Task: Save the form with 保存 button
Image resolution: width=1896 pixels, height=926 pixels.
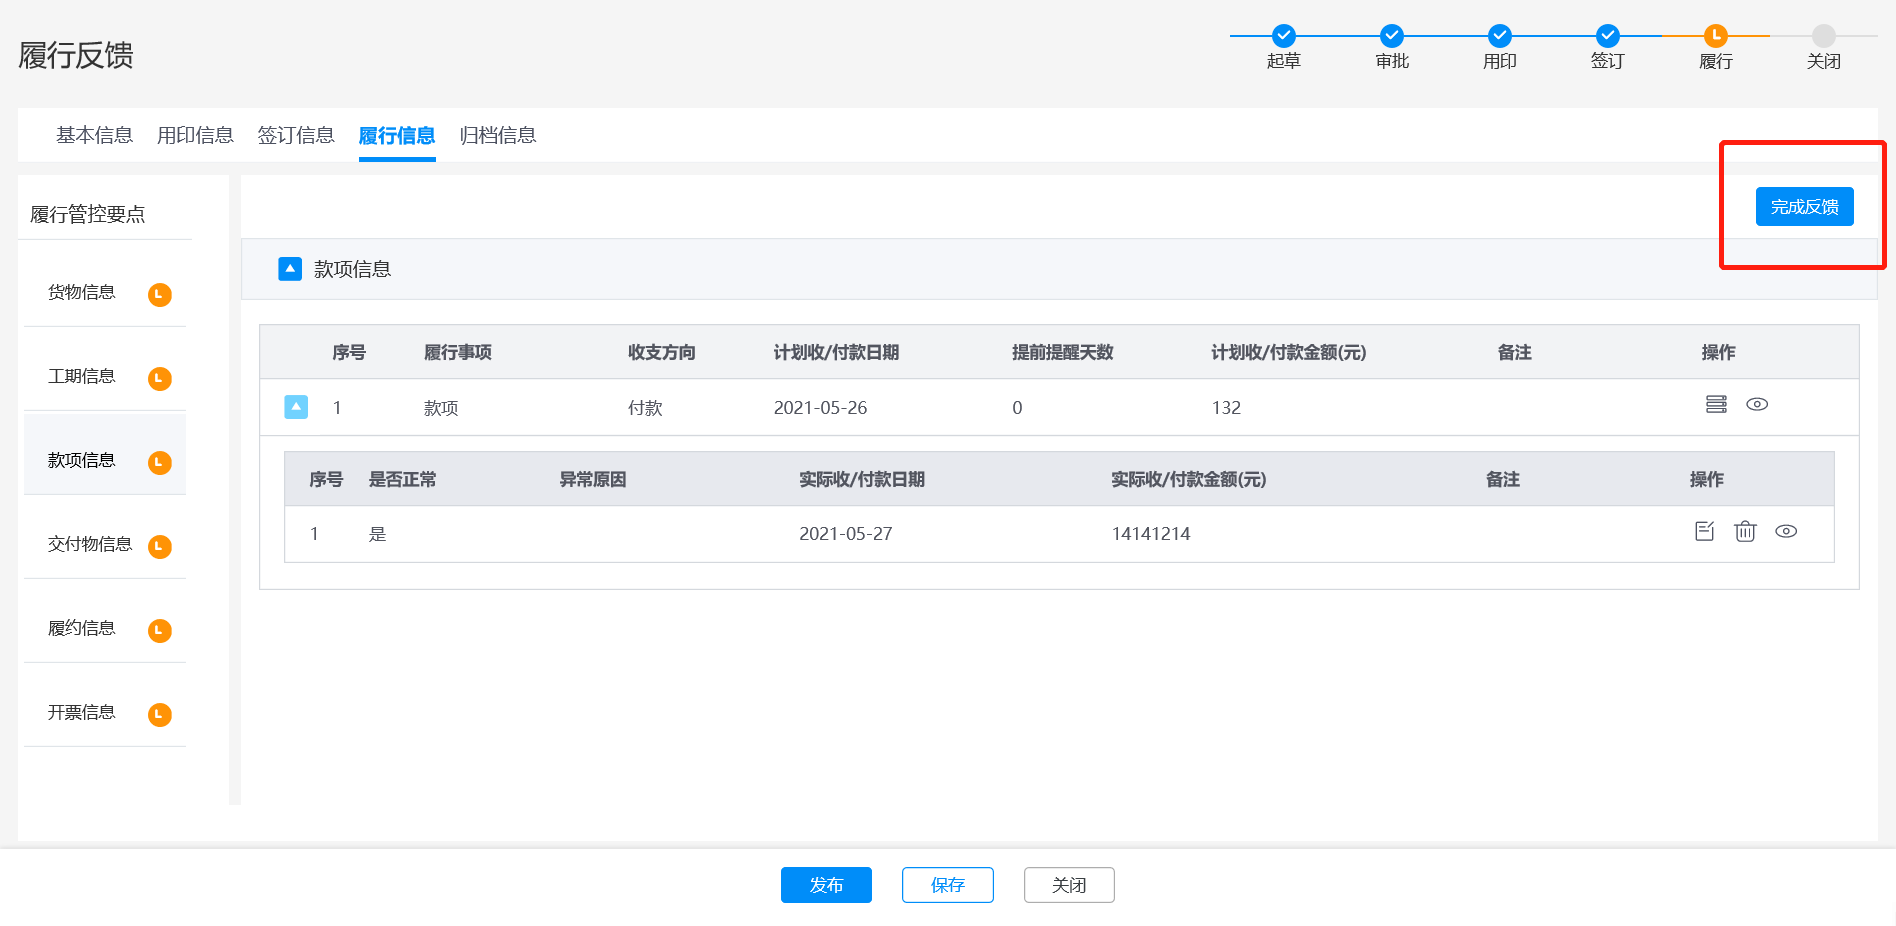Action: tap(947, 885)
